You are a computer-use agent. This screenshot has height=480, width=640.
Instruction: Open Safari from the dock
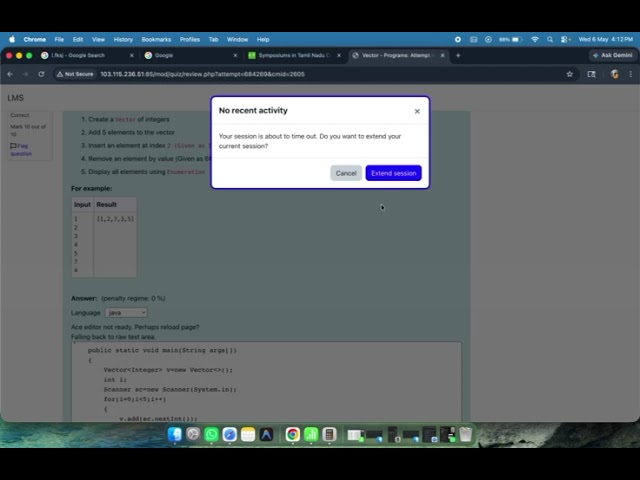pos(230,434)
